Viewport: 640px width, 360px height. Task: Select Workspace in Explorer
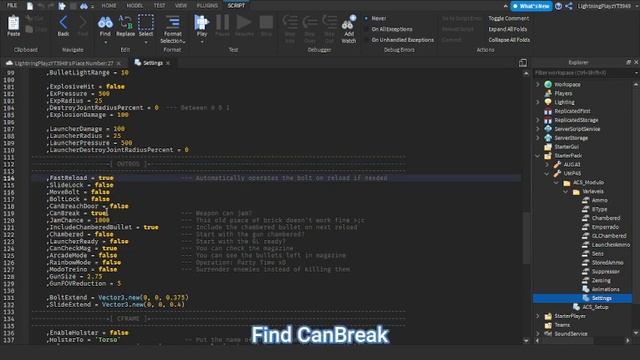[x=567, y=84]
